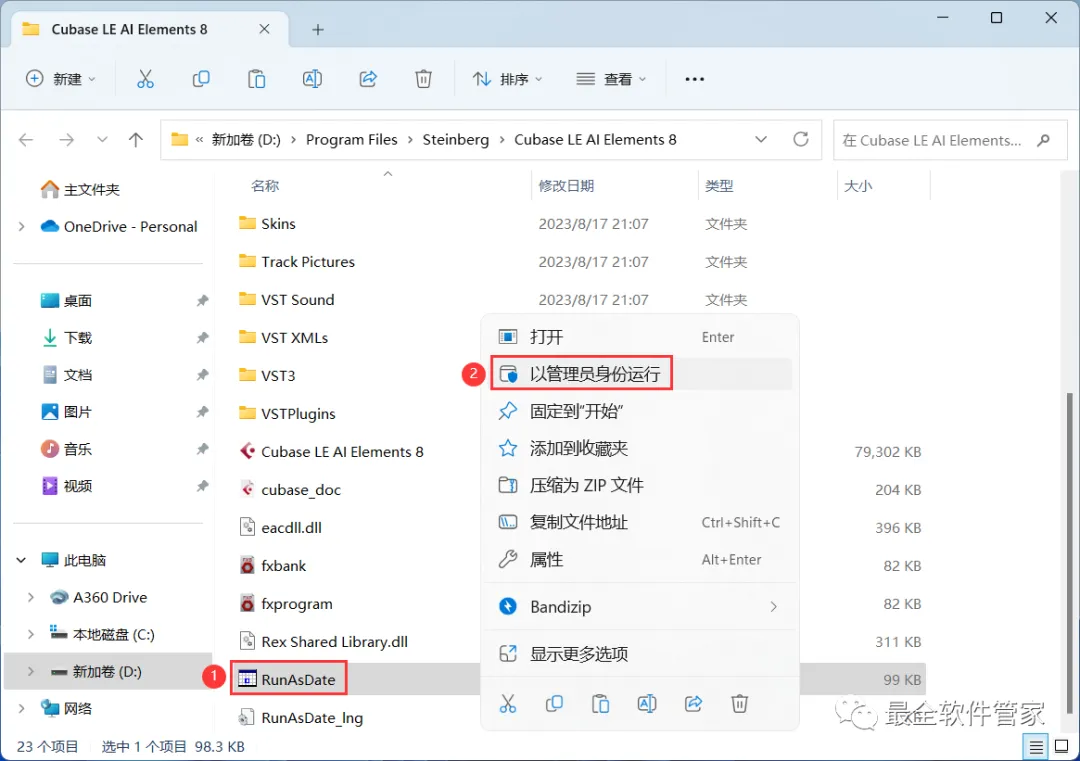
Task: Click the toolbar Rename icon
Action: 312,79
